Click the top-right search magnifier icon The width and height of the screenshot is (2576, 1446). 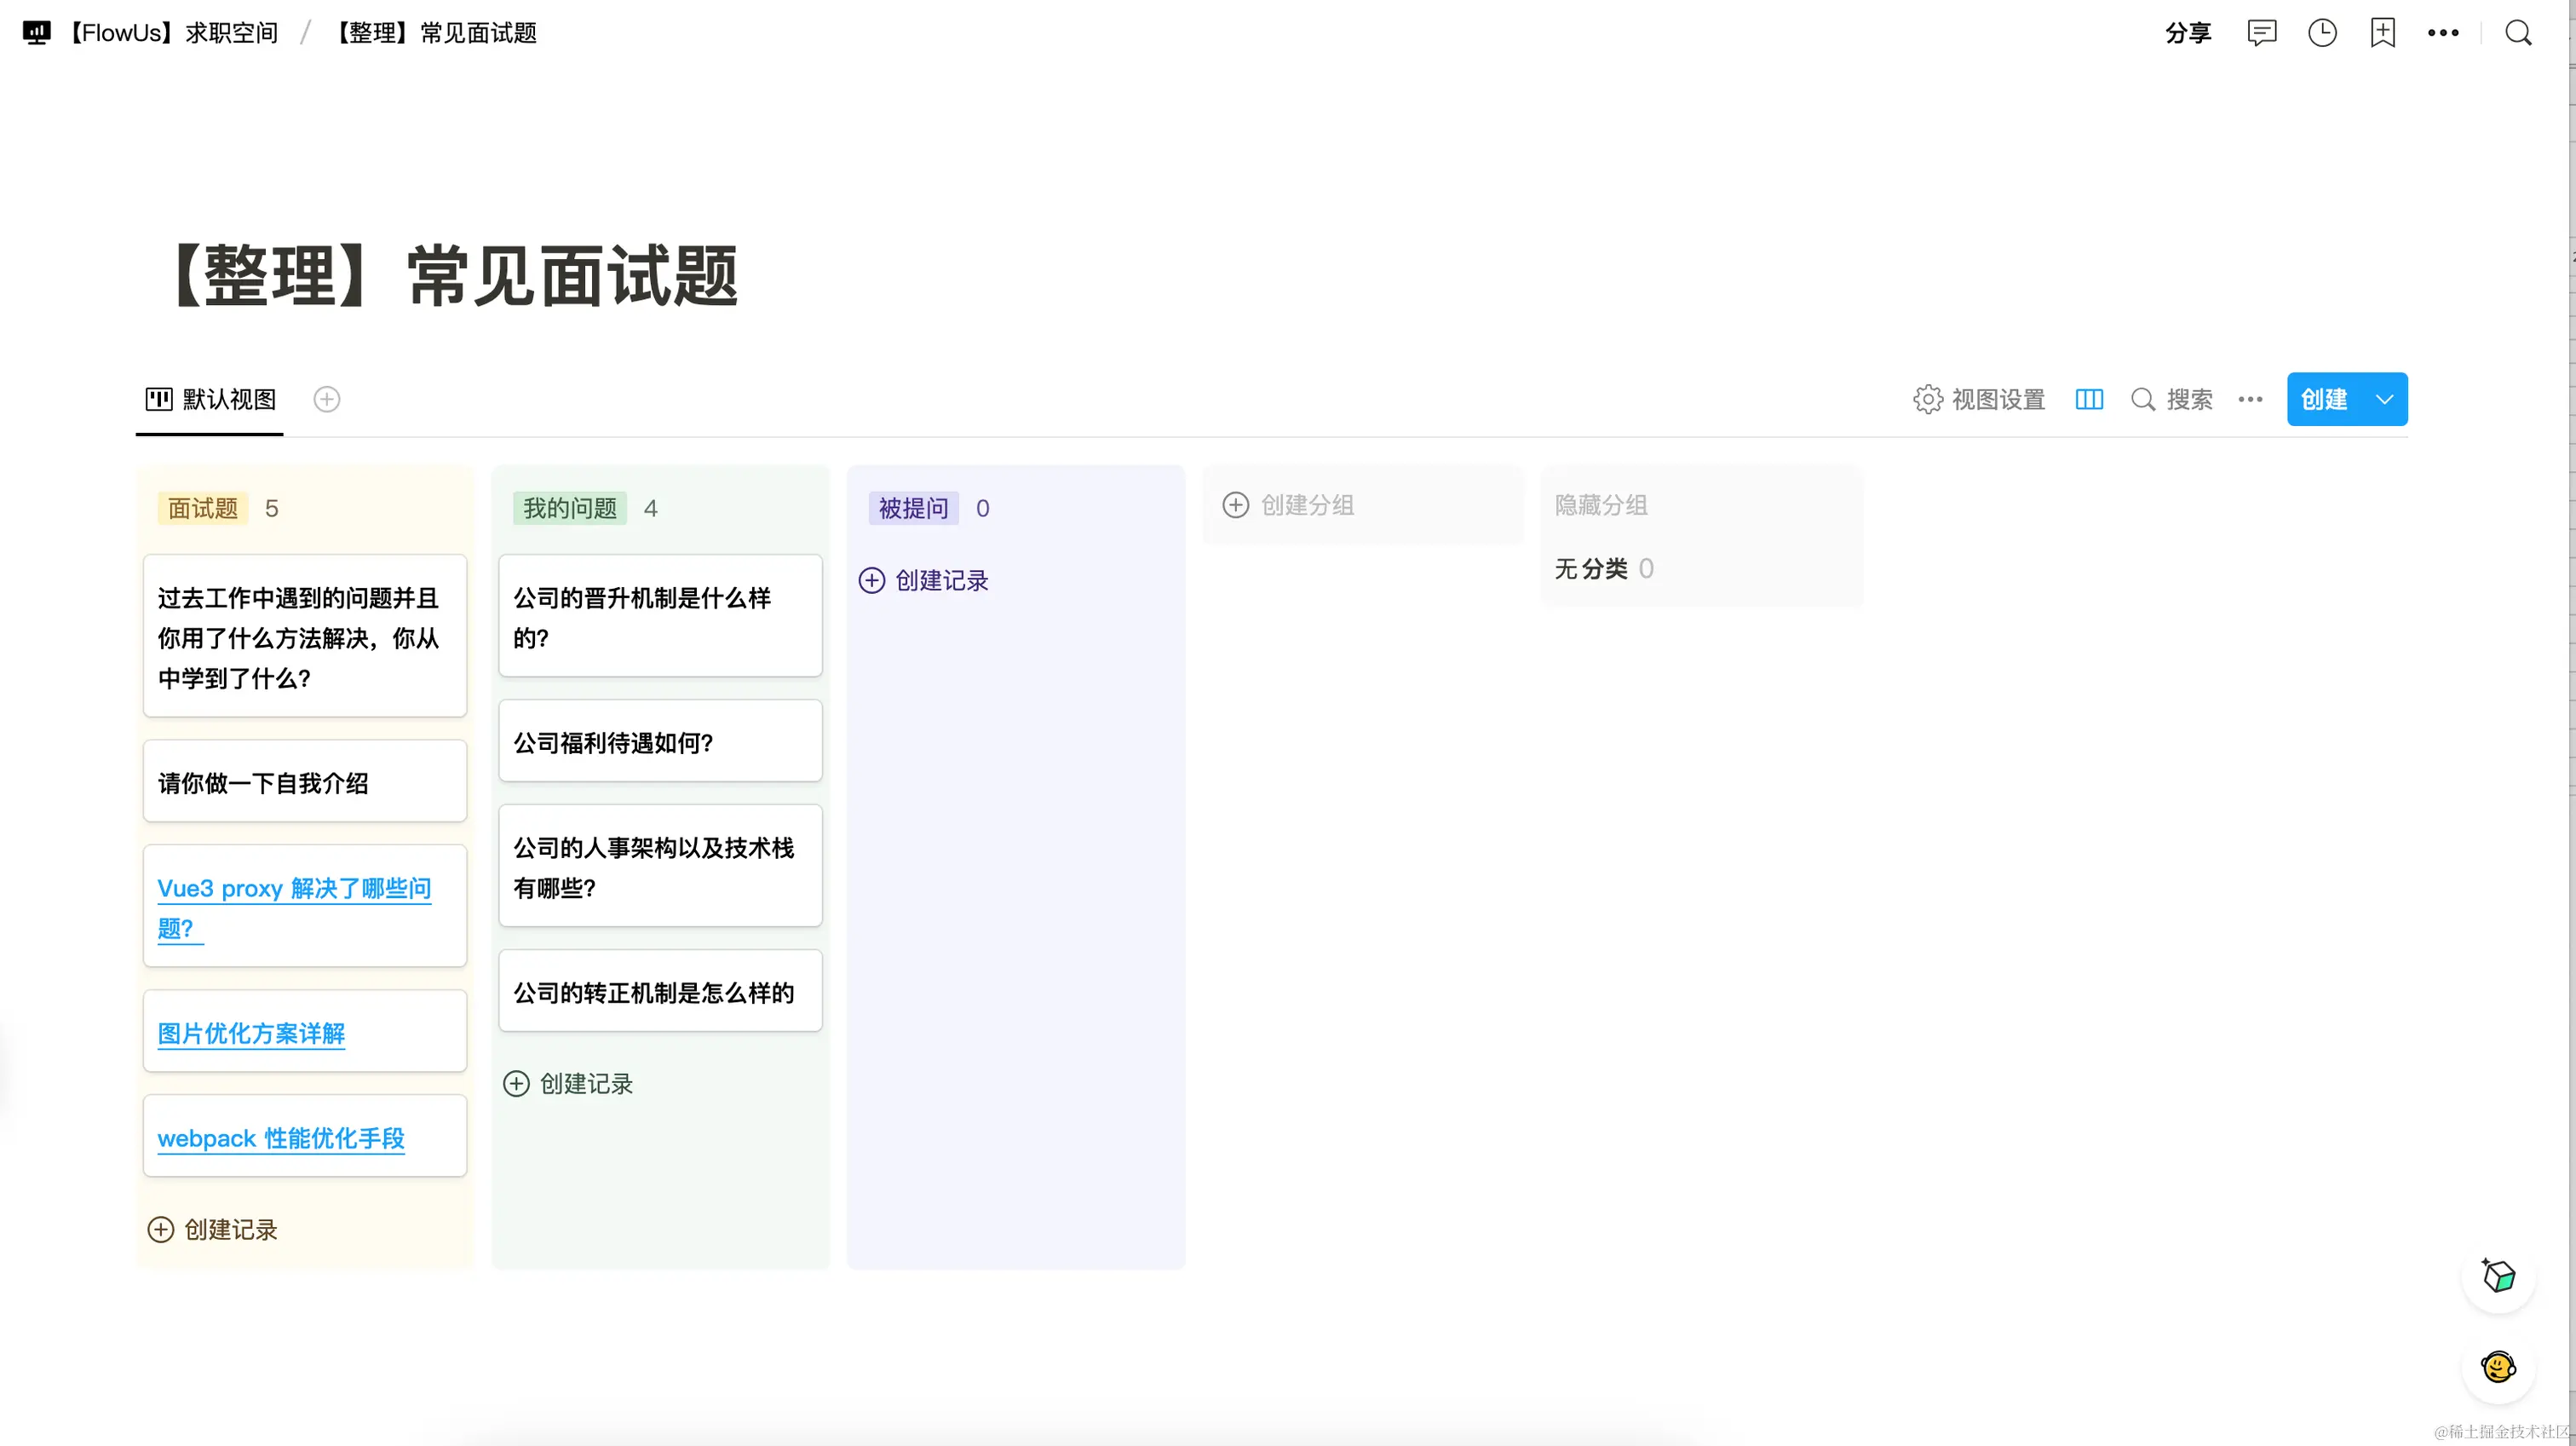pyautogui.click(x=2518, y=33)
